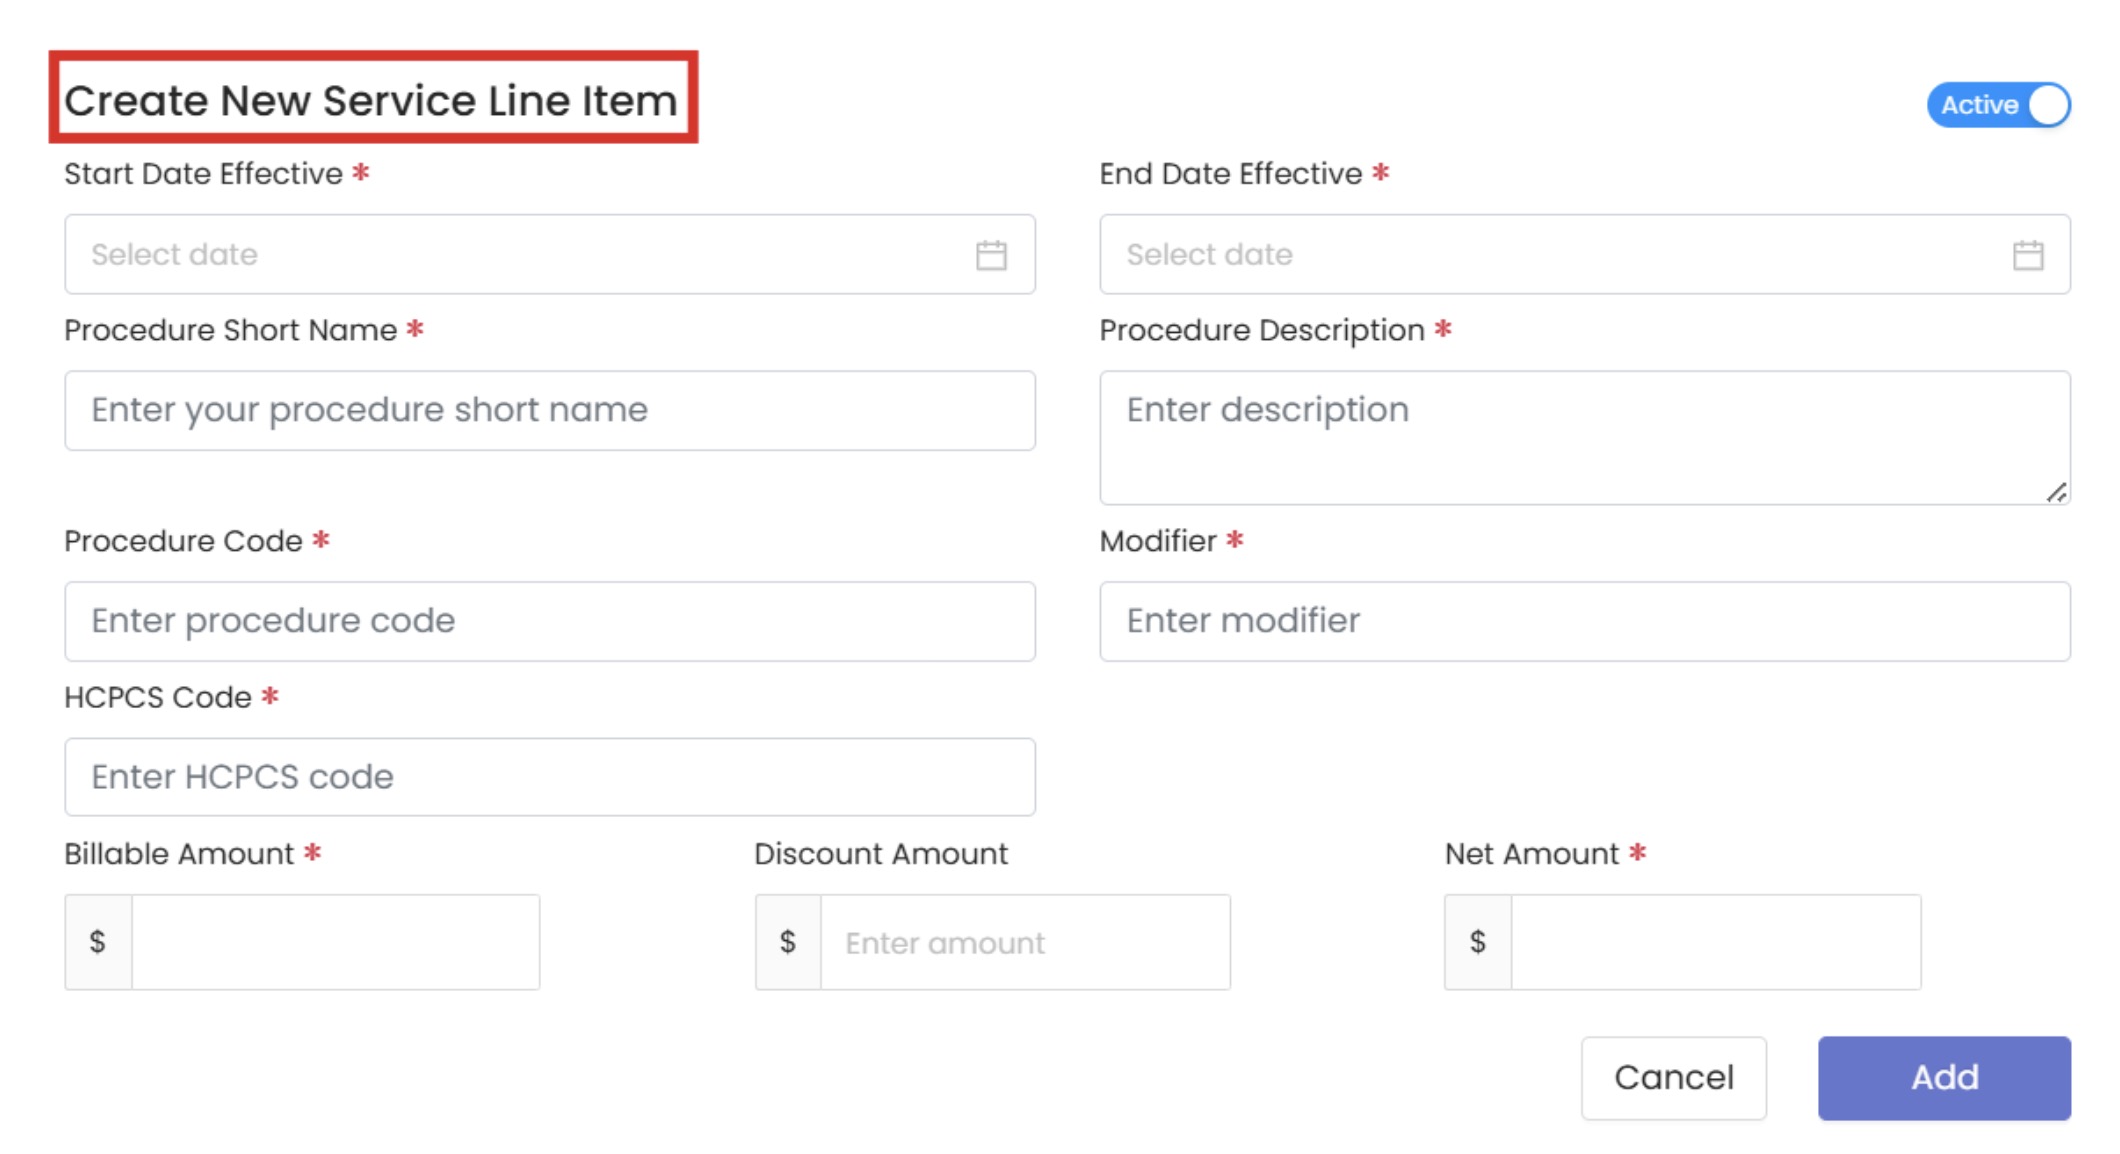Focus the Net Amount input box
The image size is (2120, 1154).
click(x=1715, y=942)
